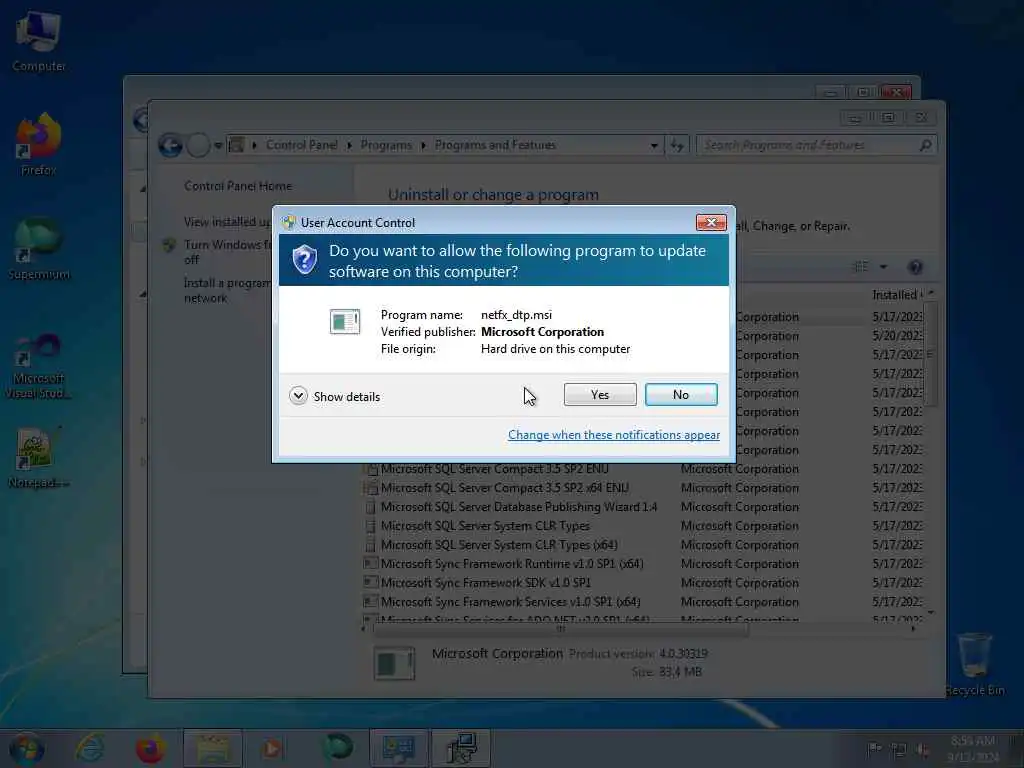This screenshot has width=1024, height=768.
Task: Open Windows Explorer taskbar button
Action: (212, 748)
